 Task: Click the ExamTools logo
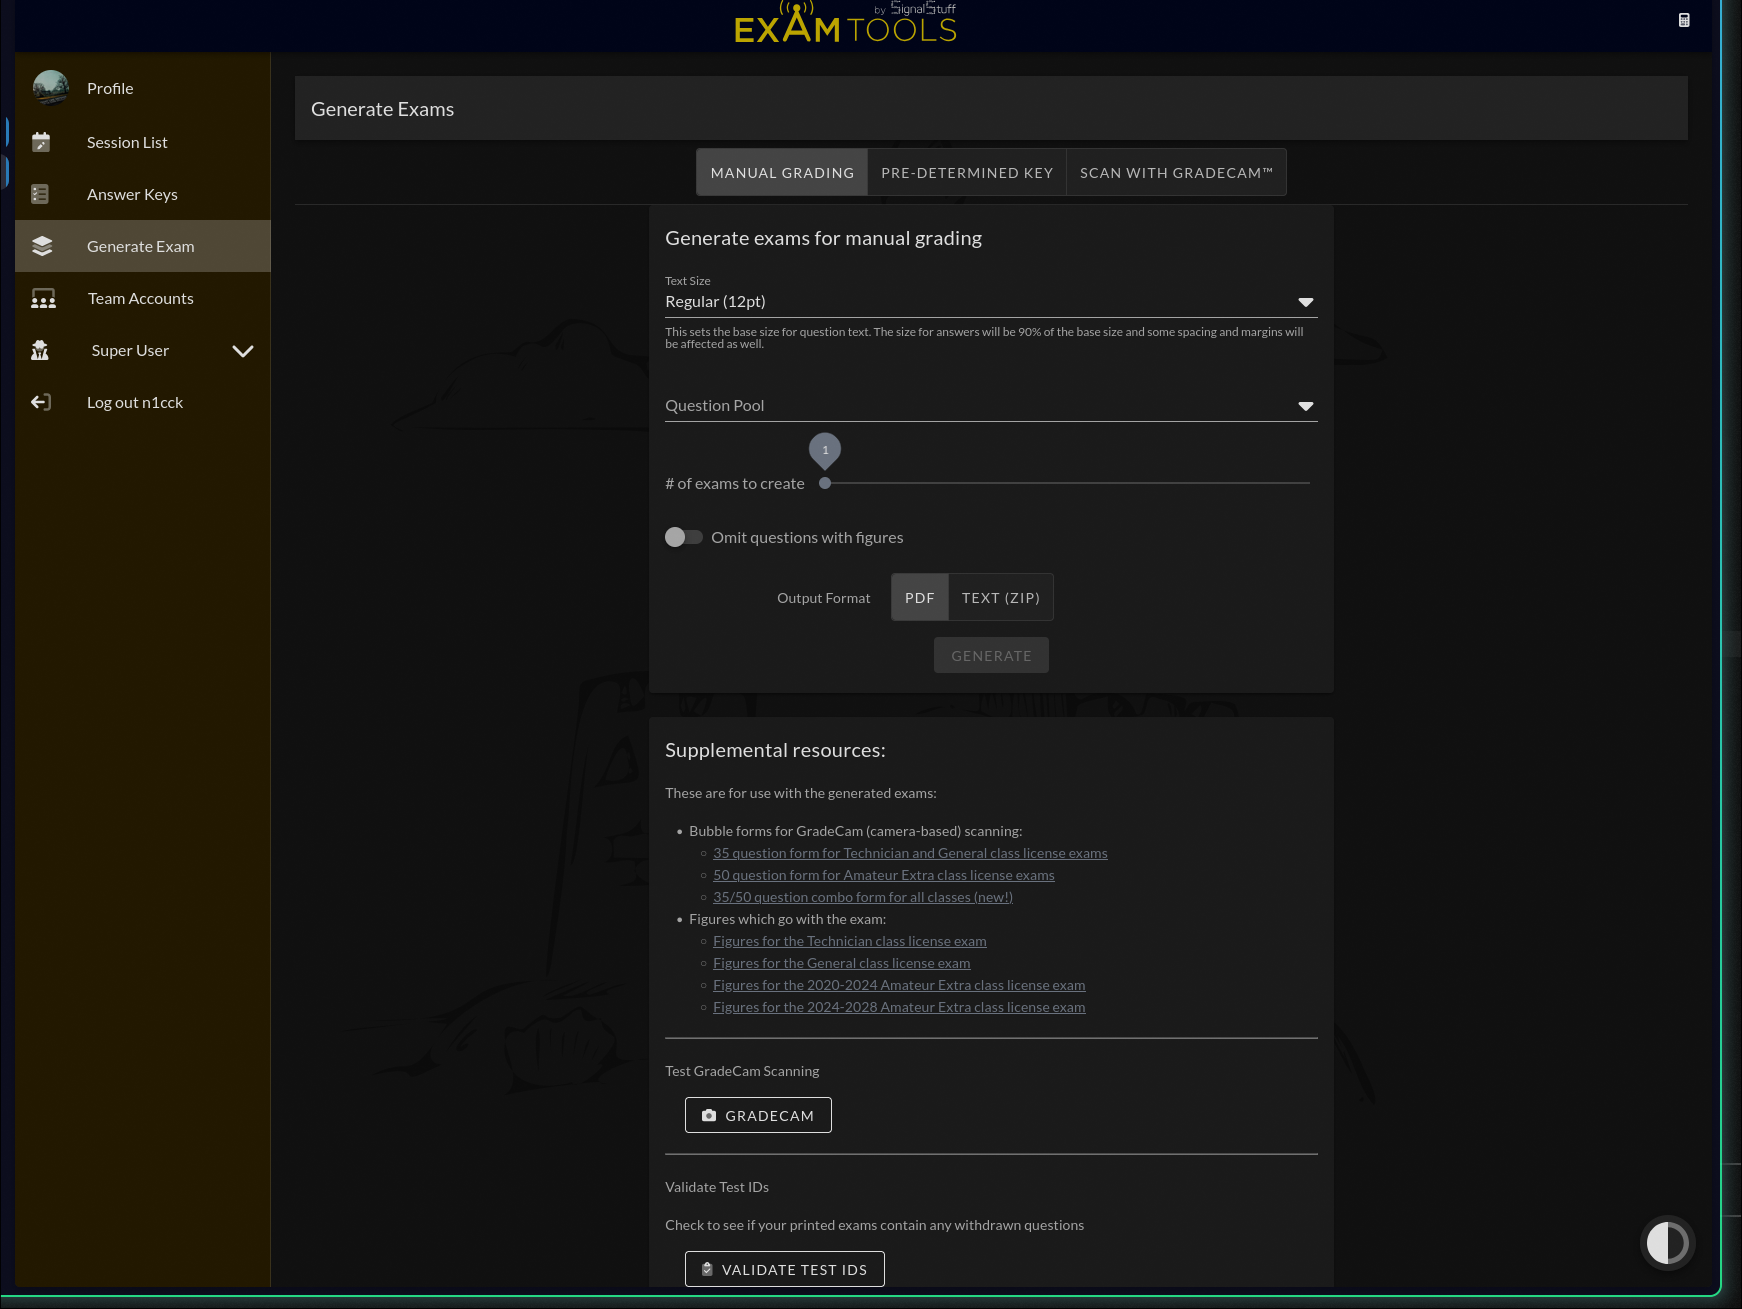[x=845, y=23]
